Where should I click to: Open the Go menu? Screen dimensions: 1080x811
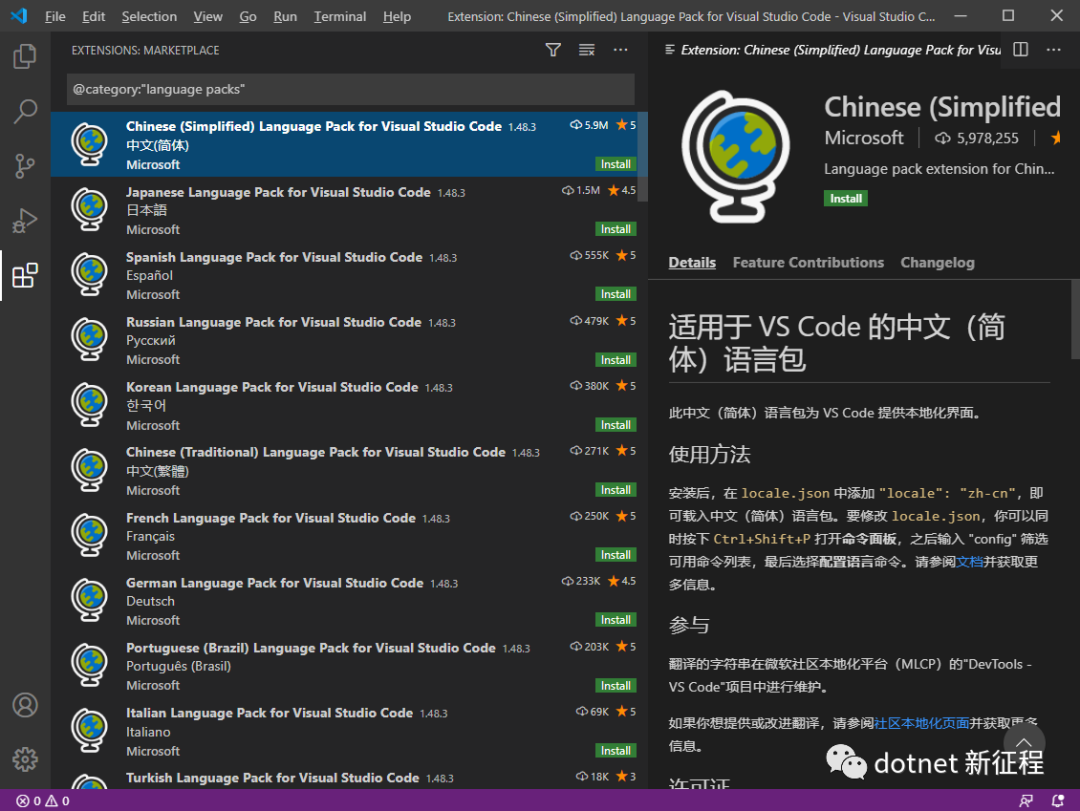tap(248, 16)
